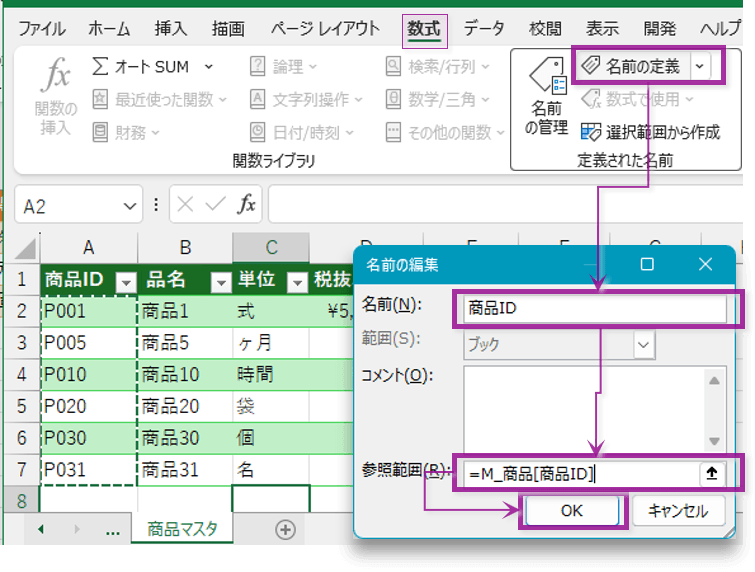The image size is (755, 572).
Task: Select cell containing P001
Action: pyautogui.click(x=89, y=311)
